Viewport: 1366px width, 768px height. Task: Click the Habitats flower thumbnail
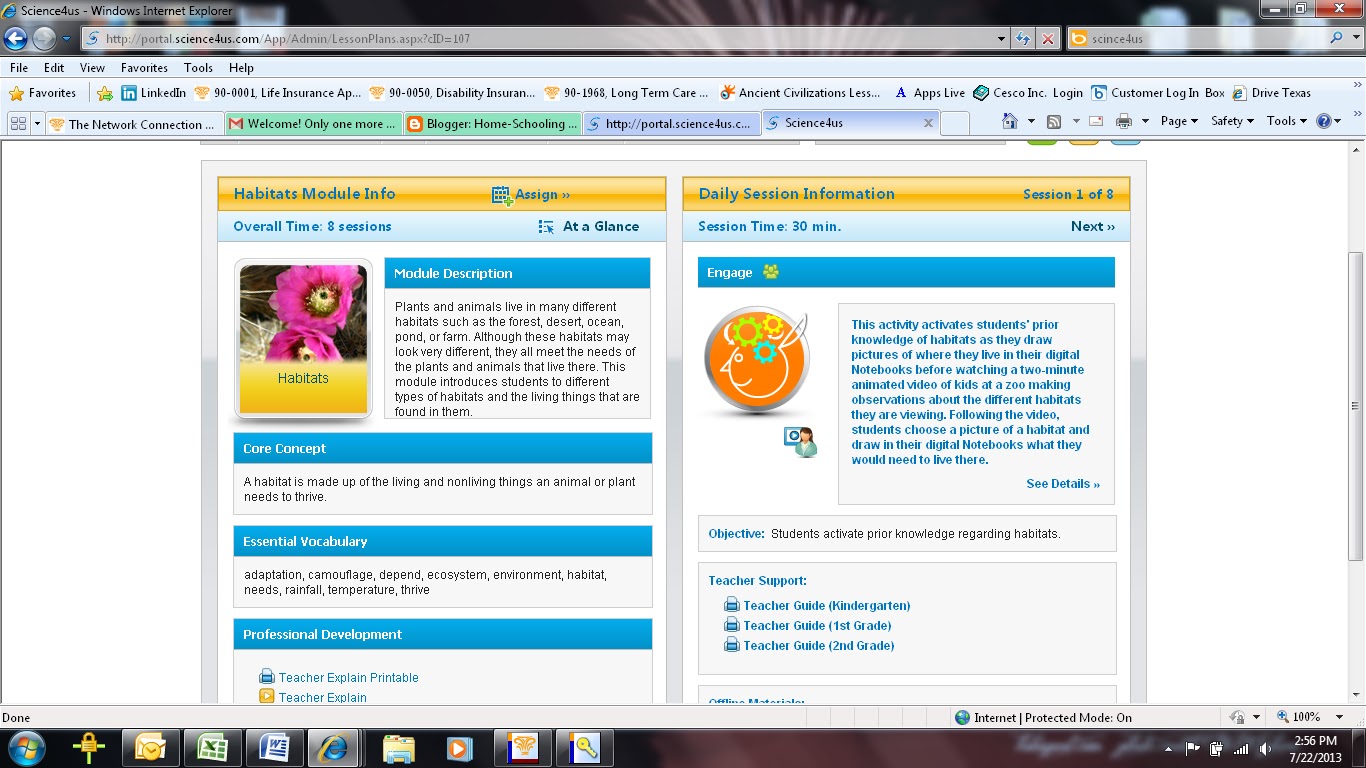pos(303,339)
